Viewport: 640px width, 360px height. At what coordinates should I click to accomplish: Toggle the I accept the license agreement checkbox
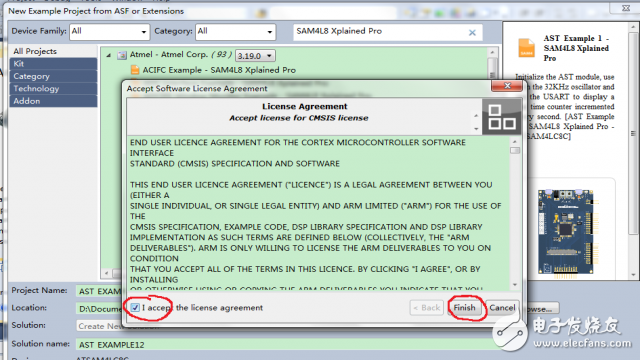point(135,307)
